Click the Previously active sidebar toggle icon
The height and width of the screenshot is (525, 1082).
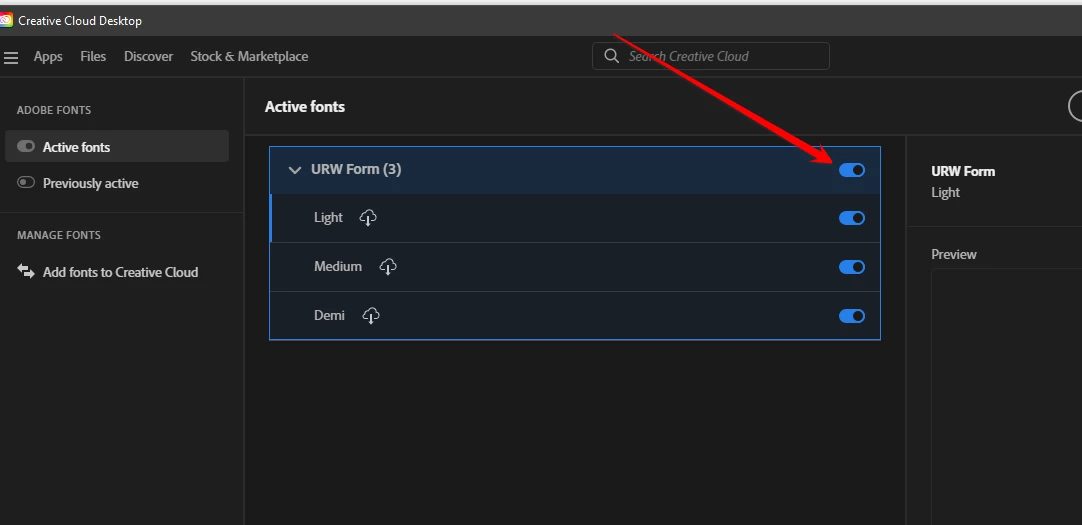click(26, 182)
